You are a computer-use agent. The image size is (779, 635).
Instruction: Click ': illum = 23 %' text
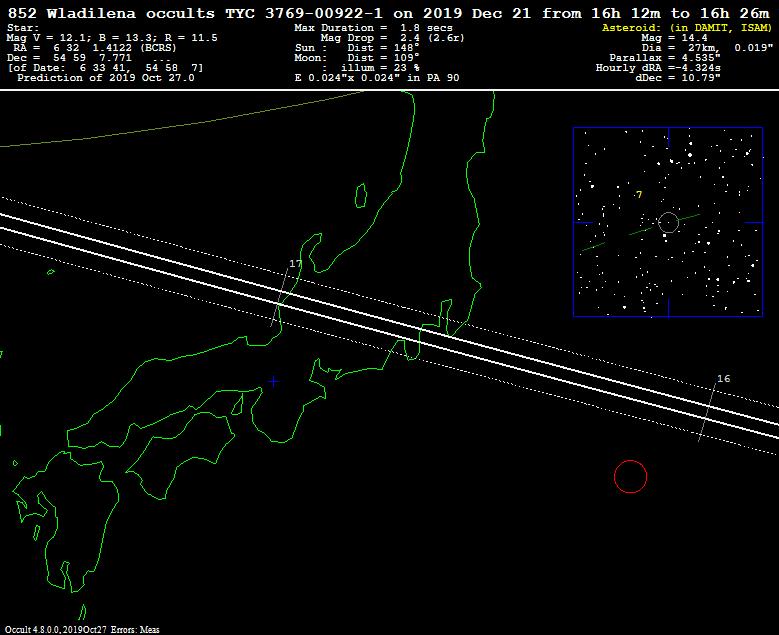370,68
